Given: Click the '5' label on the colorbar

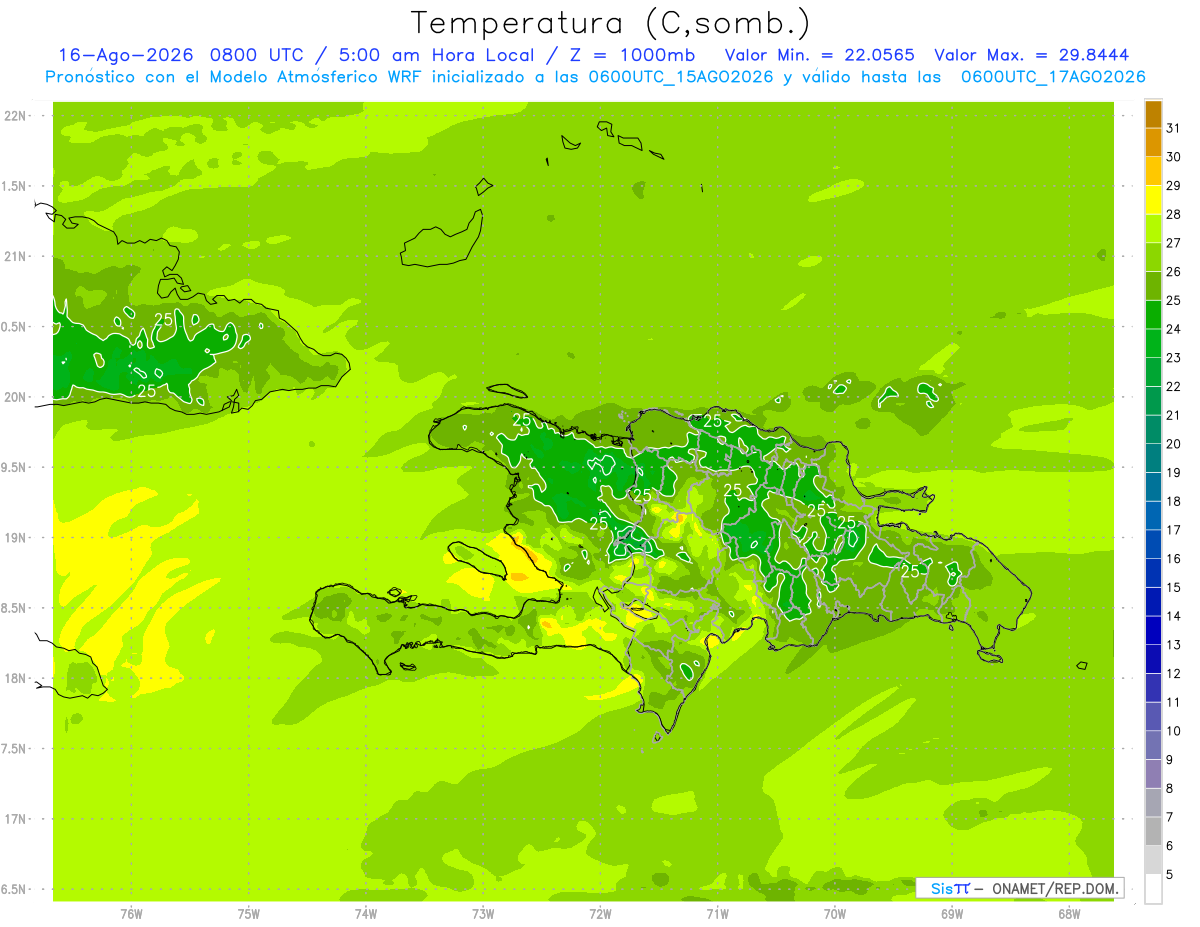Looking at the screenshot, I should 1170,874.
